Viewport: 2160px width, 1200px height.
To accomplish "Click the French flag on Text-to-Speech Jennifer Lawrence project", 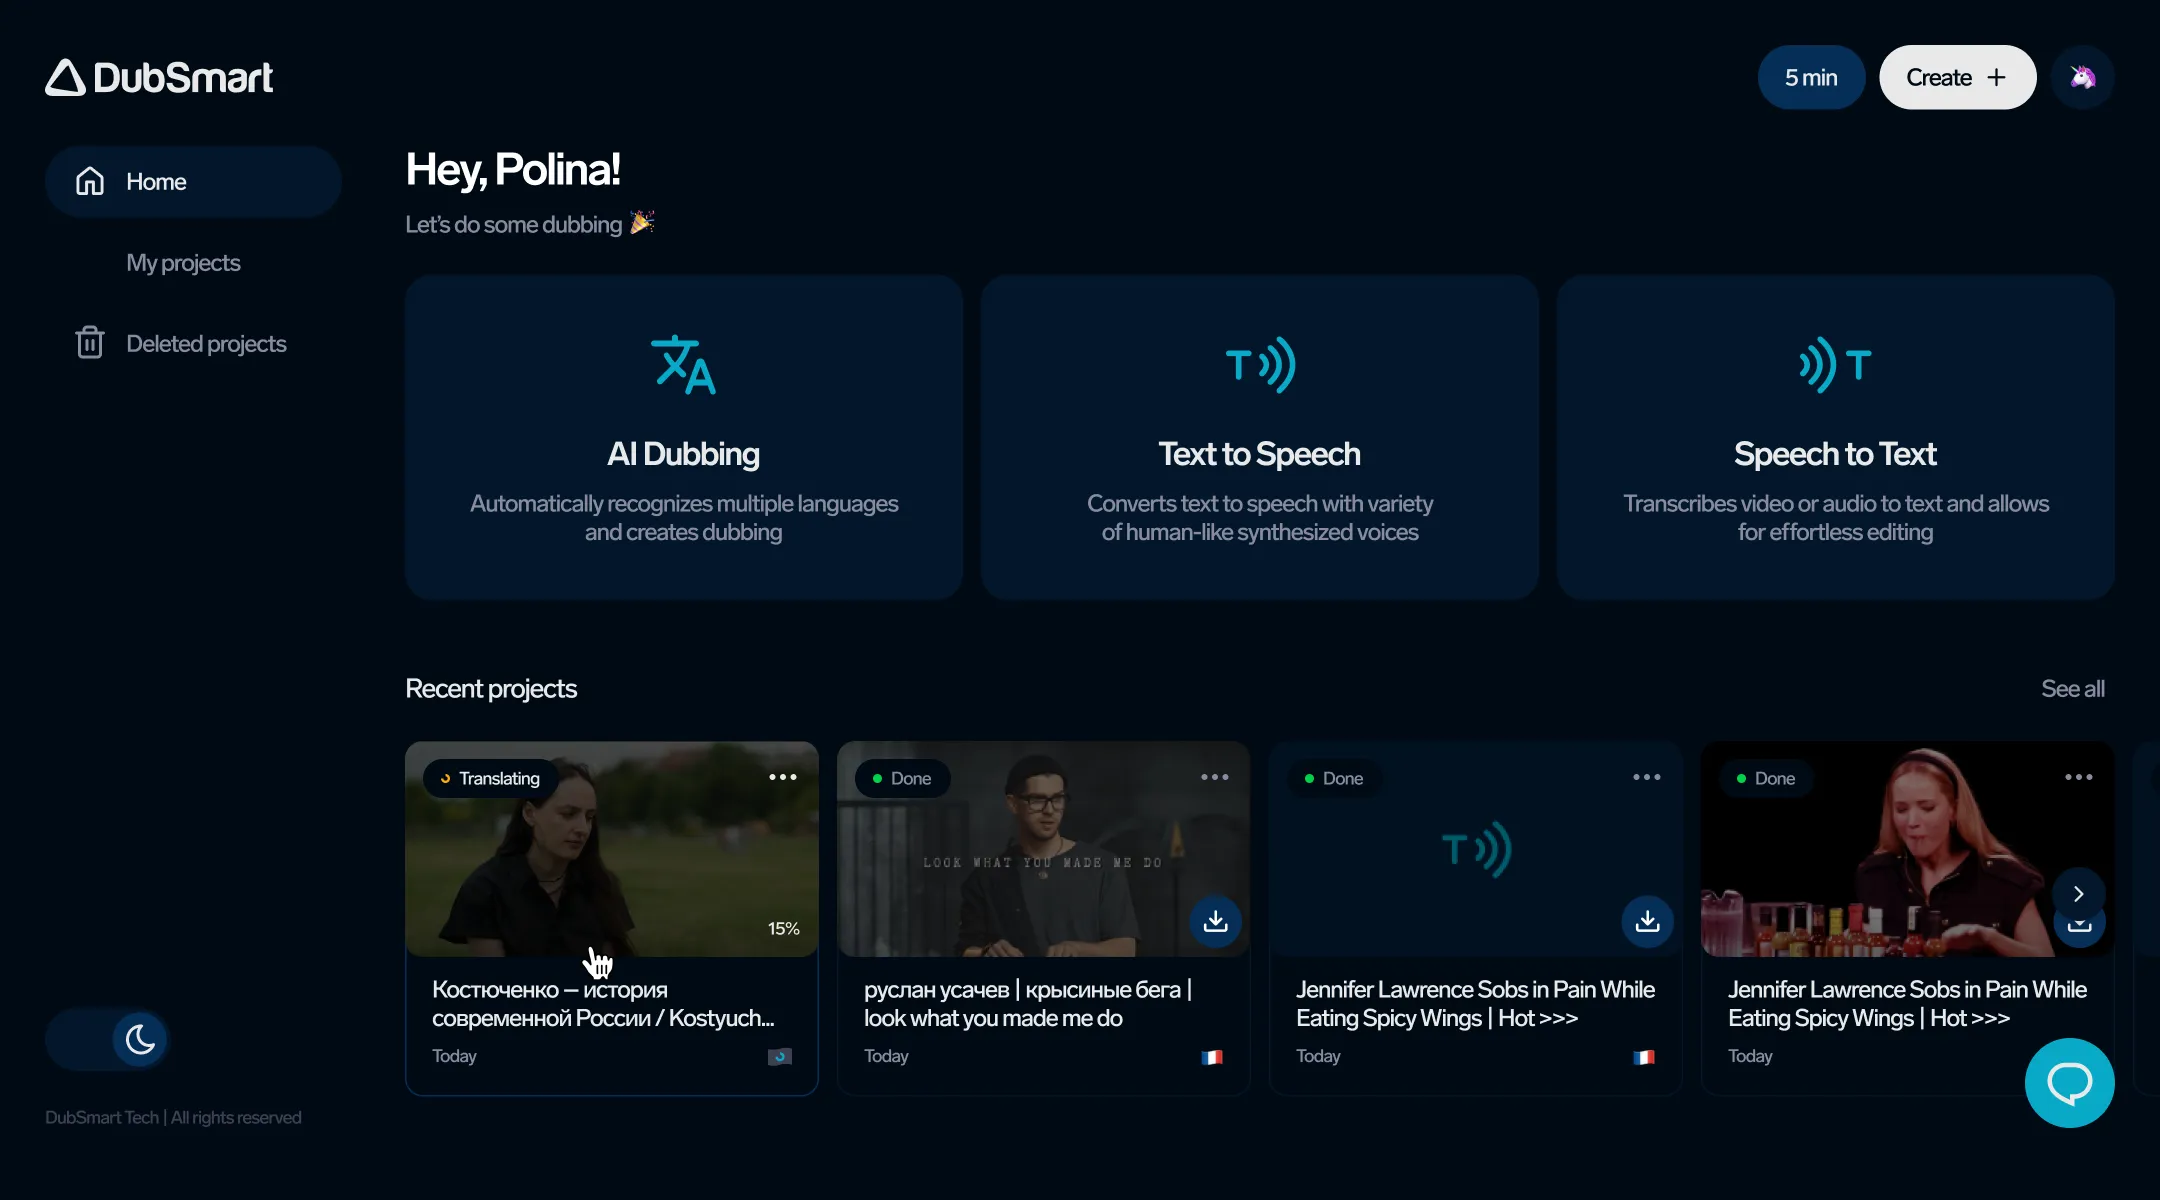I will point(1644,1057).
